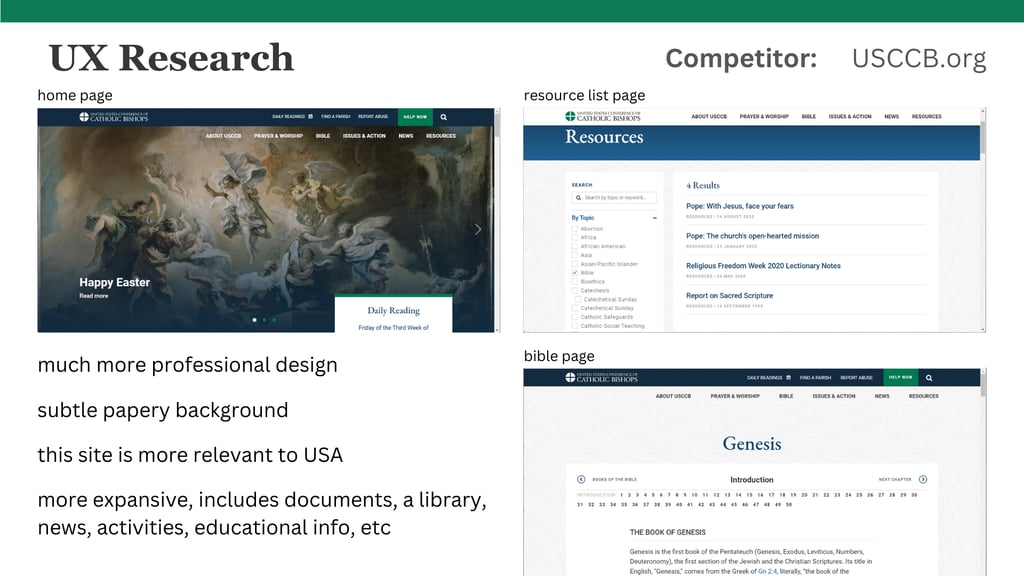Open Bible menu on bible page nav
Image resolution: width=1024 pixels, height=576 pixels.
coord(786,396)
